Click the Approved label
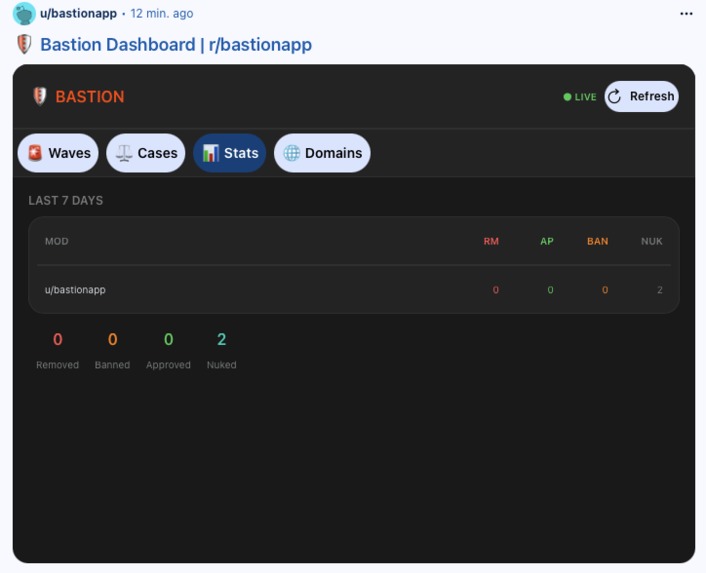Screen dimensions: 706x573 pos(168,365)
